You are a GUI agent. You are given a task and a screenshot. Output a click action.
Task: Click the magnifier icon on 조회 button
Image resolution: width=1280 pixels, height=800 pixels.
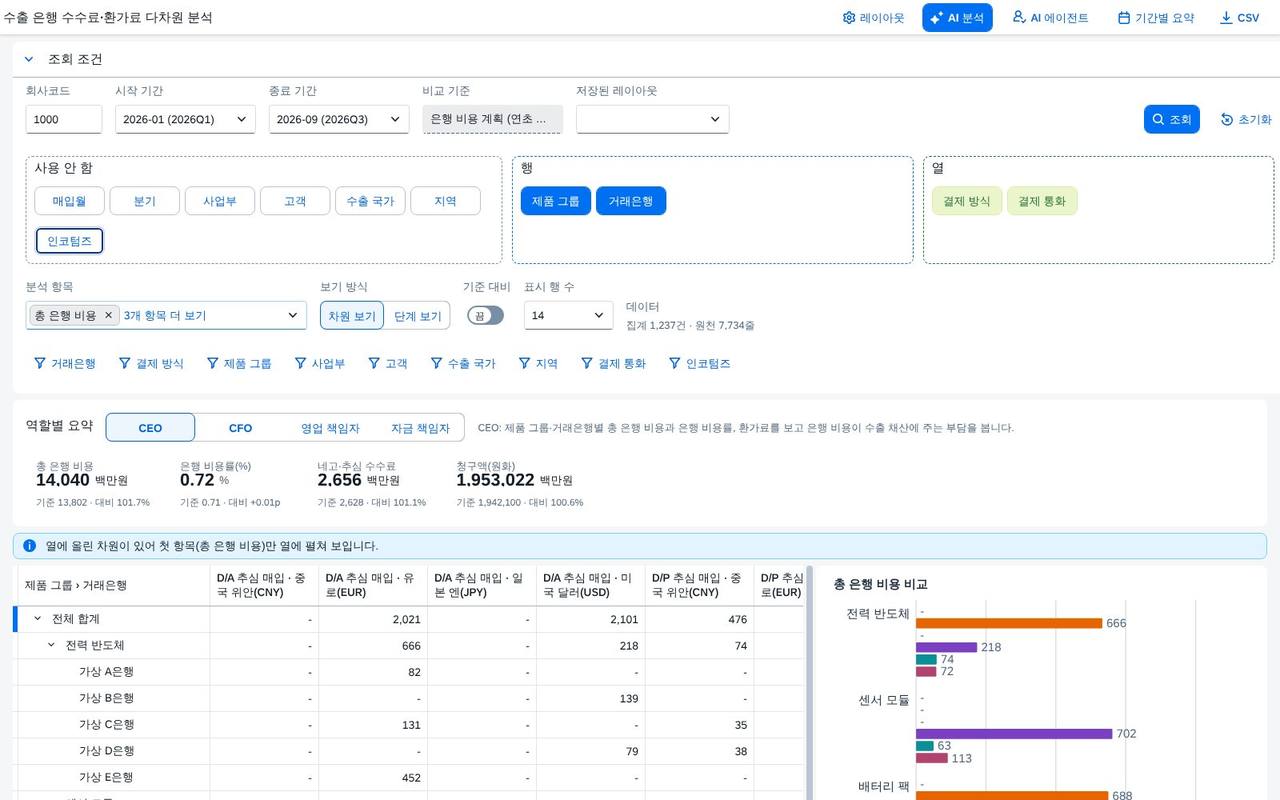(x=1158, y=119)
